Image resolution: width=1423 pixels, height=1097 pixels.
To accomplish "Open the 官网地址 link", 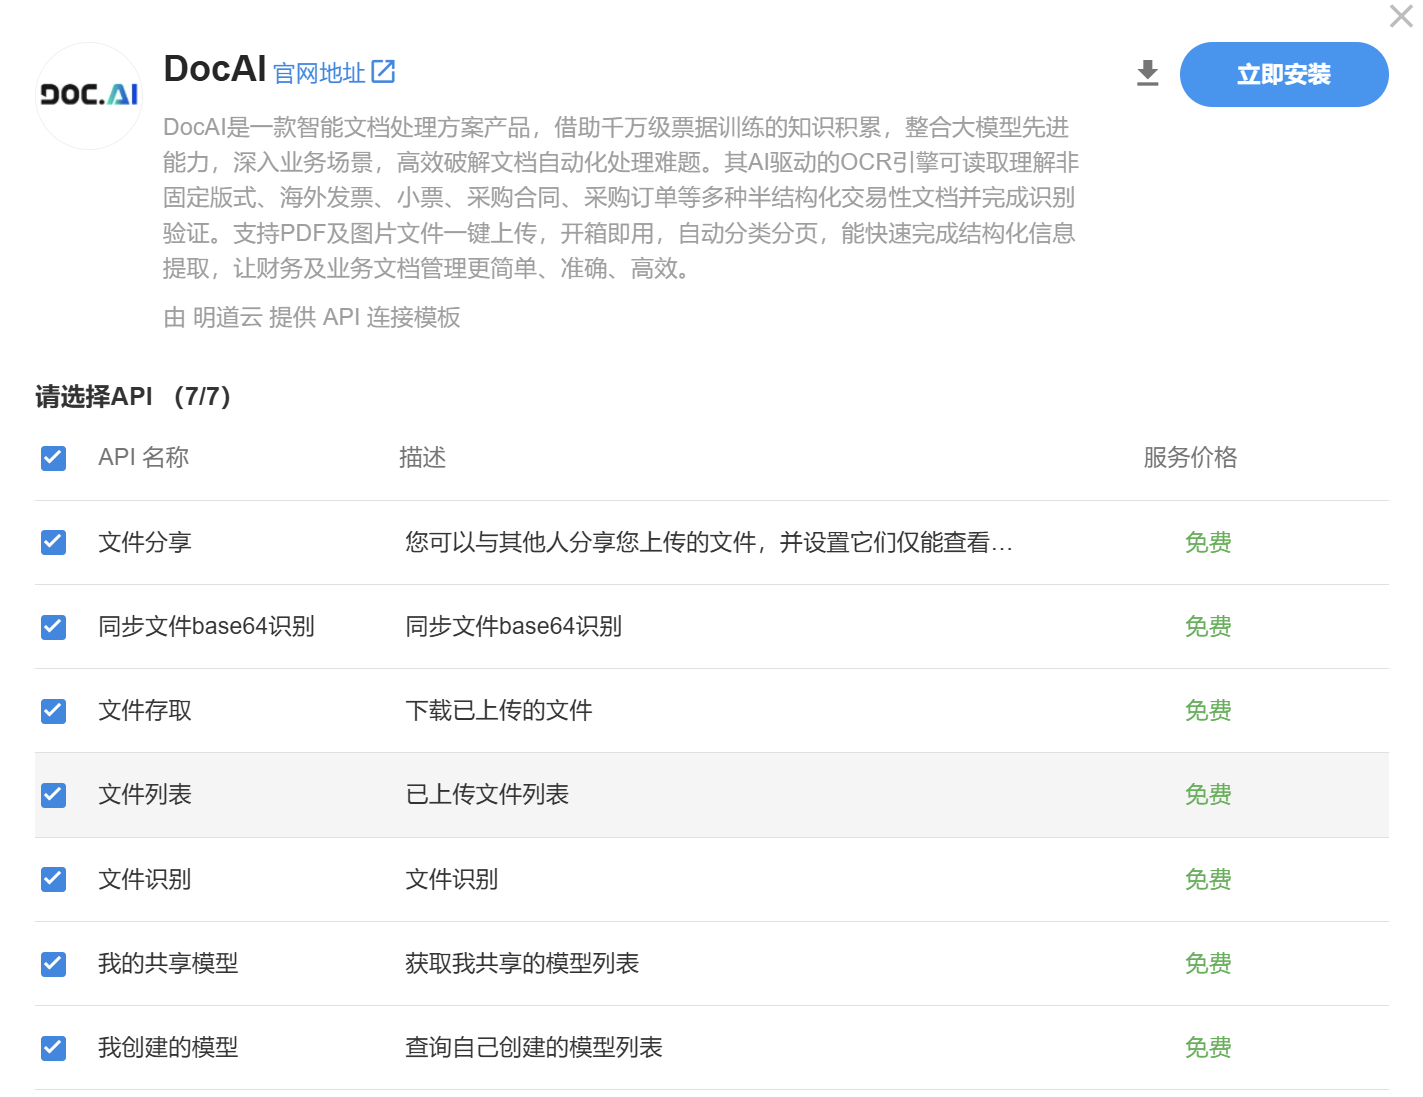I will (x=319, y=74).
